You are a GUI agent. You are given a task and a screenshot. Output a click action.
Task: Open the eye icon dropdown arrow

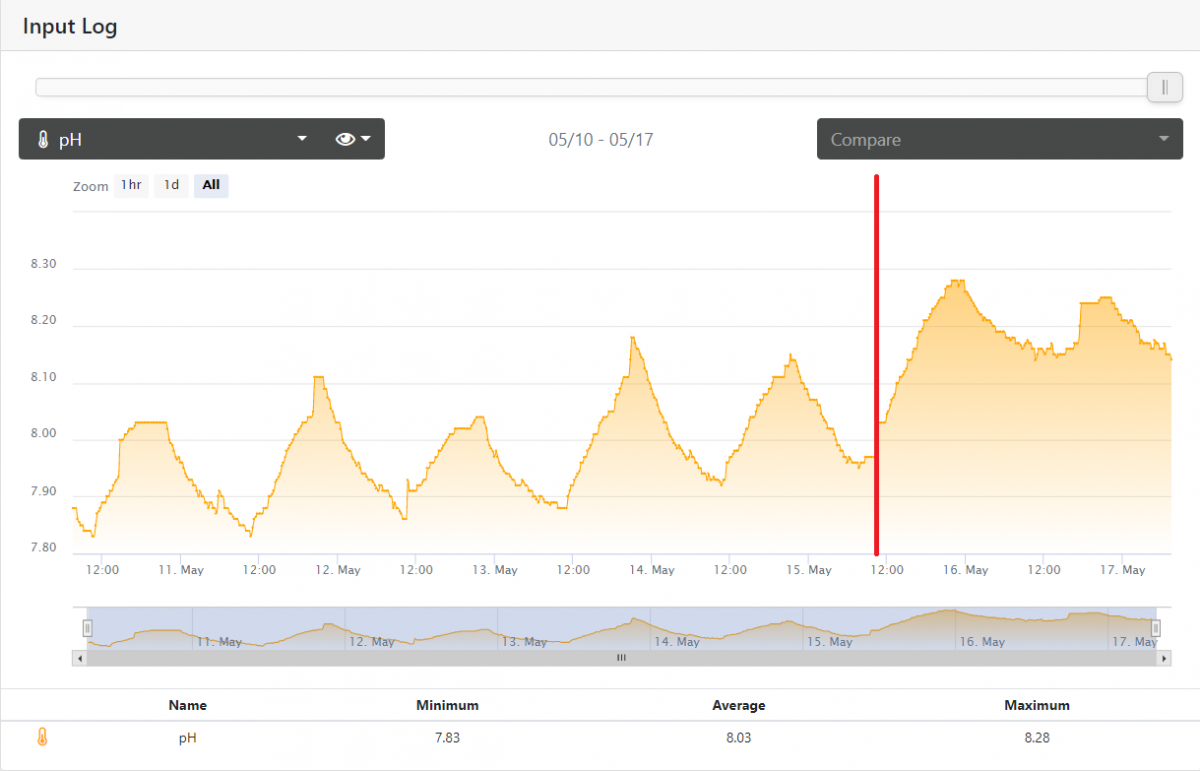366,139
